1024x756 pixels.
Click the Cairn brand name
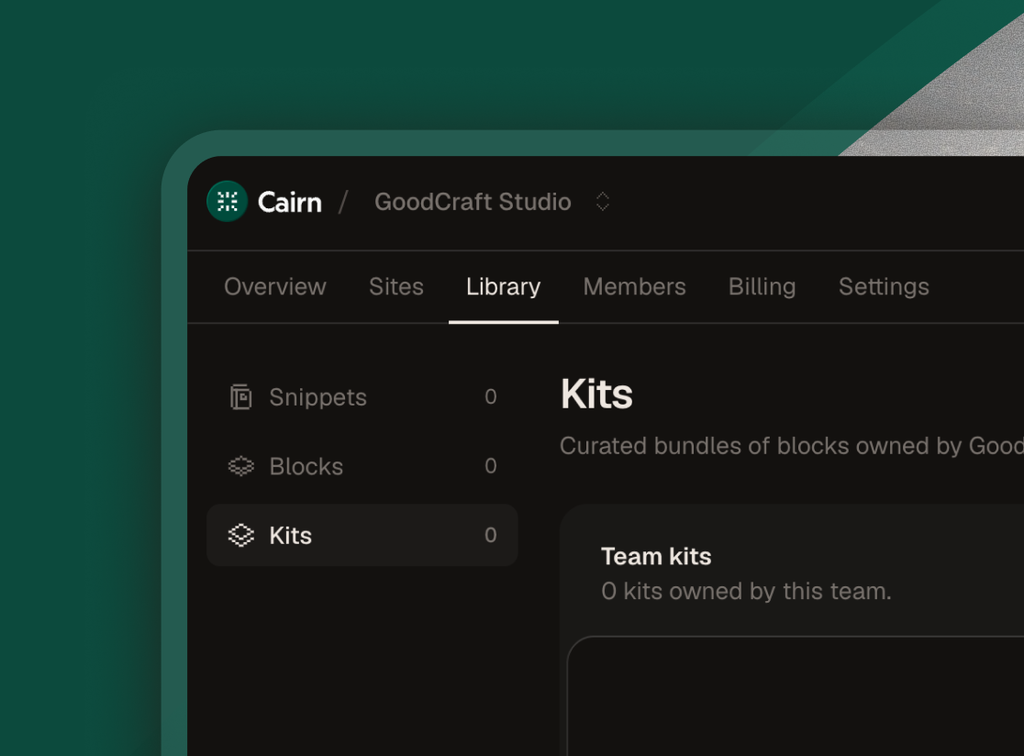(x=289, y=202)
